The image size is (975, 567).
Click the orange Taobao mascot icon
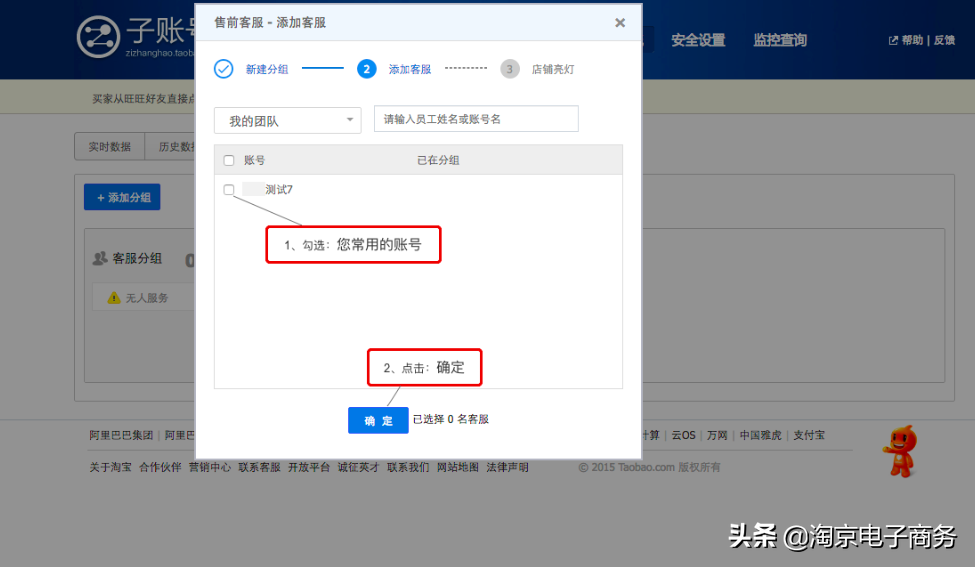click(x=900, y=451)
